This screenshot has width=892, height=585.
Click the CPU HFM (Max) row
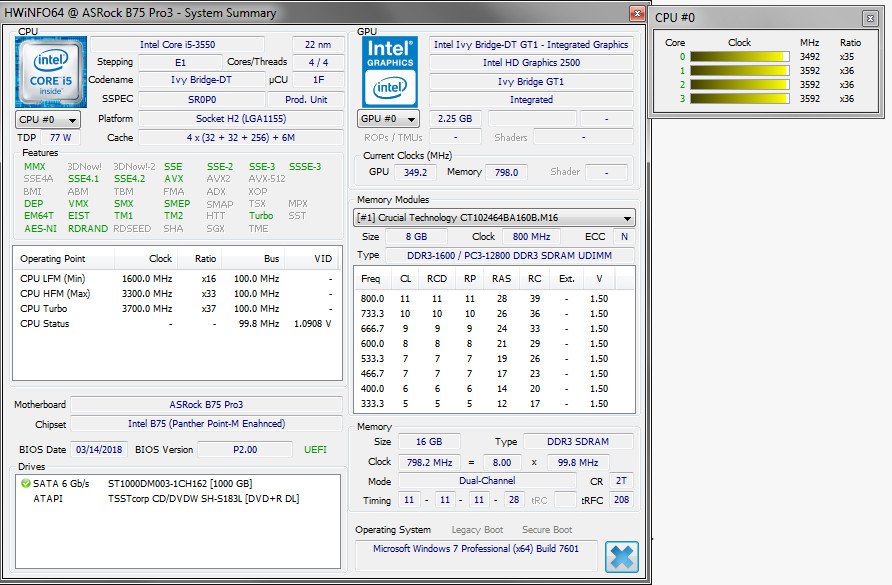177,294
